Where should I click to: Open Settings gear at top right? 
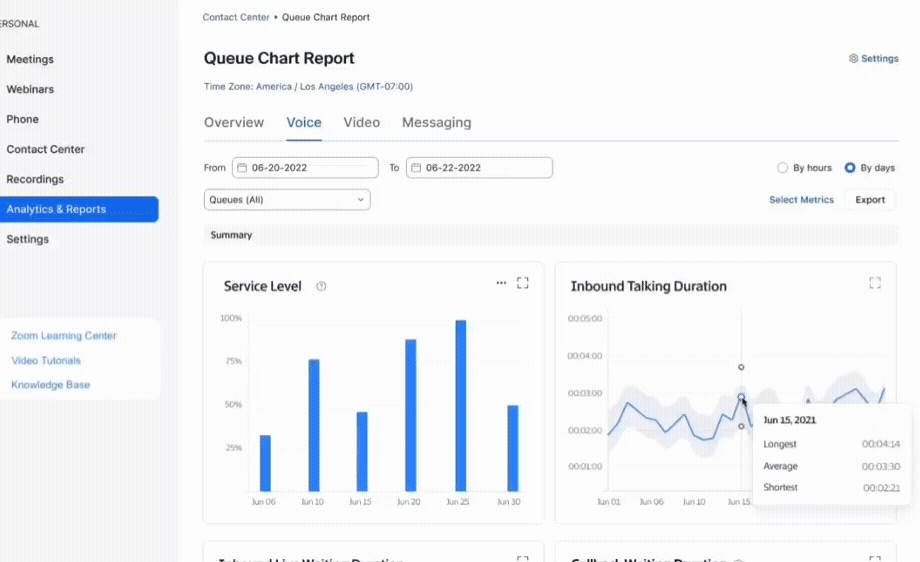[x=874, y=59]
